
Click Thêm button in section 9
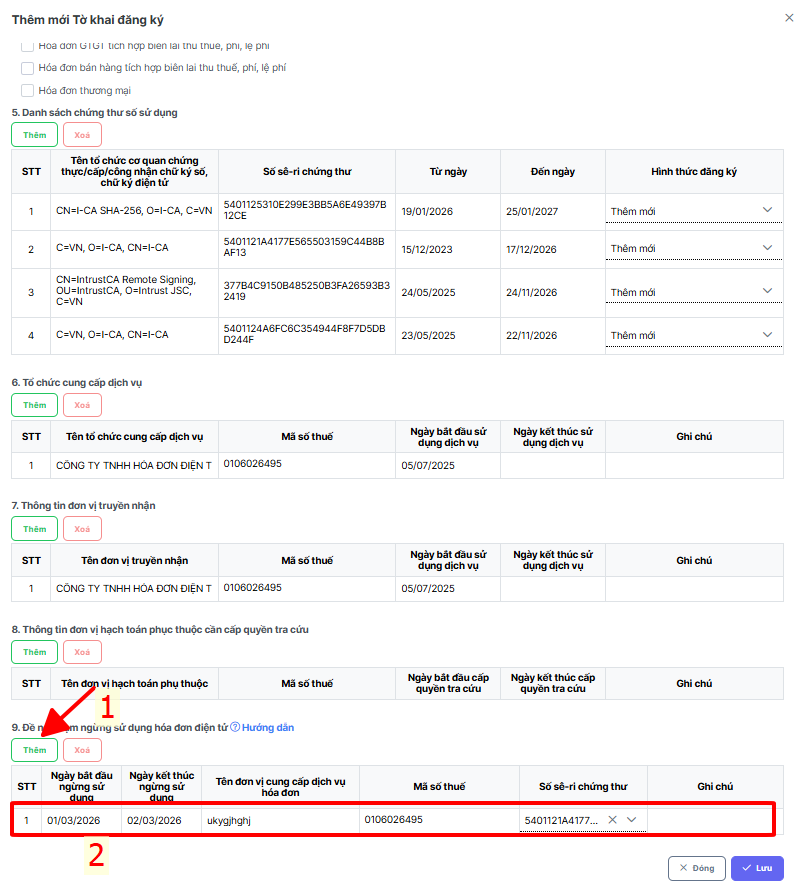click(x=35, y=750)
